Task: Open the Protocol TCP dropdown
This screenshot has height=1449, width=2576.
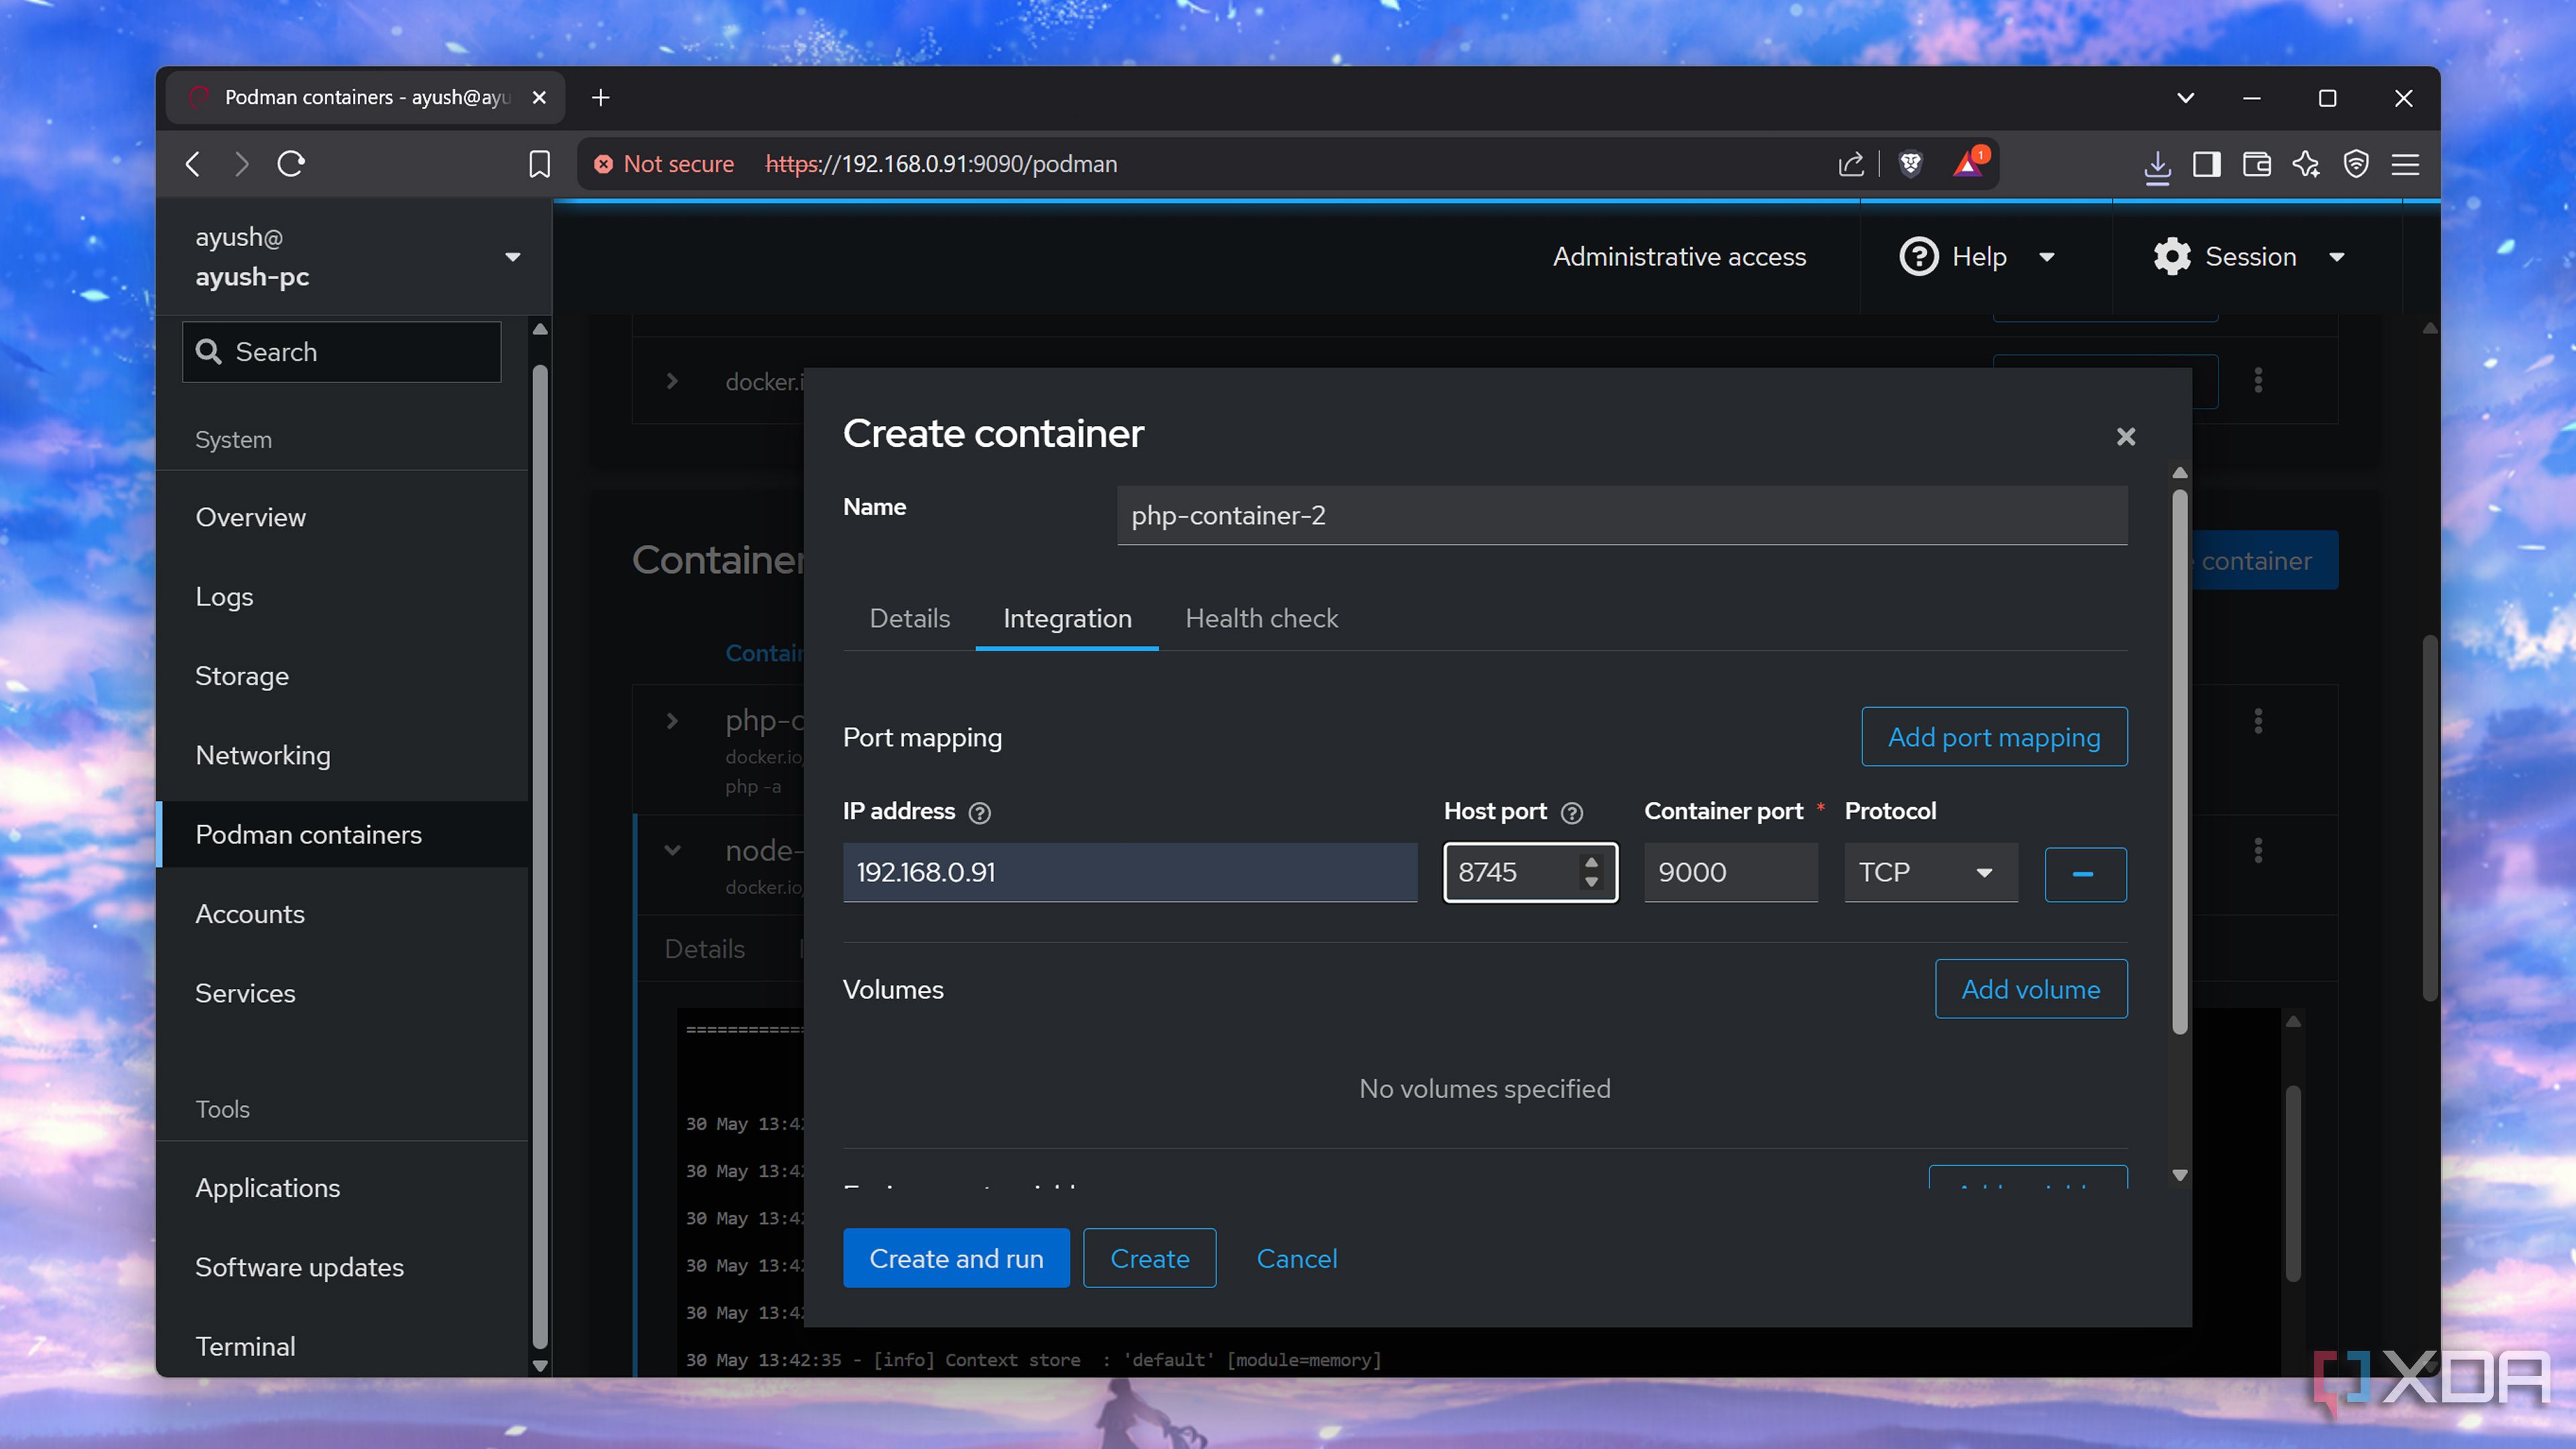Action: pos(1930,873)
